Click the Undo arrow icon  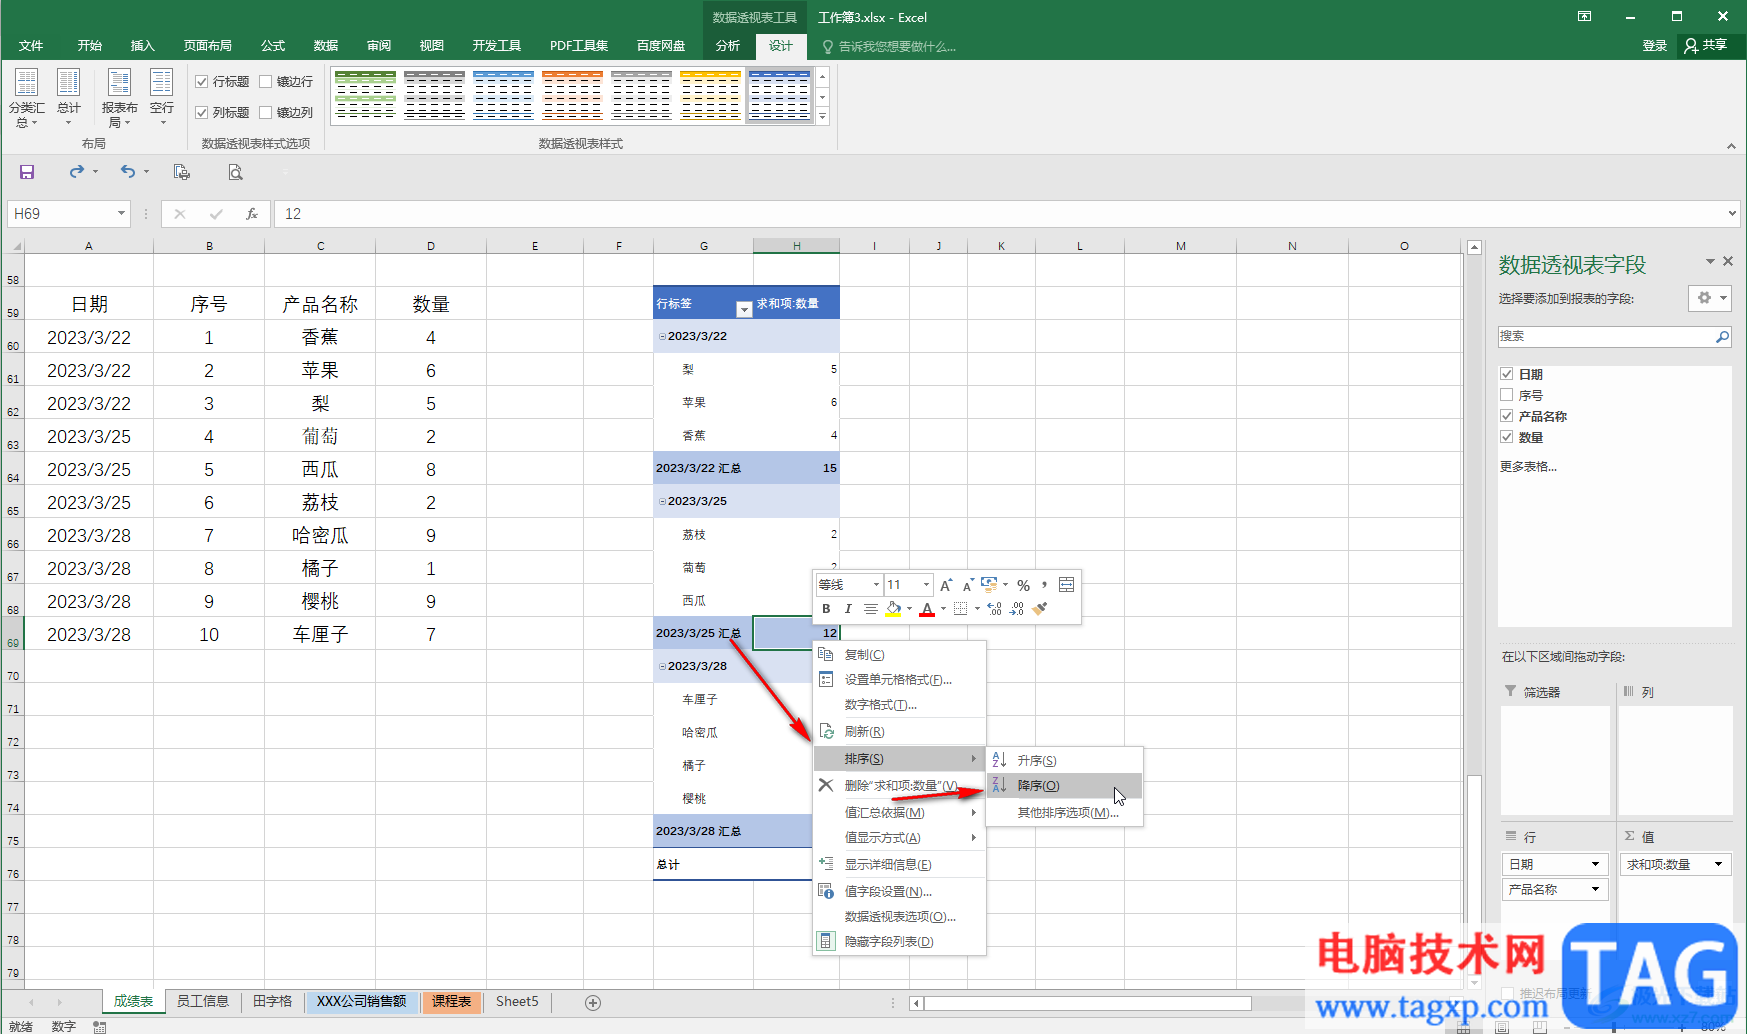pyautogui.click(x=128, y=172)
